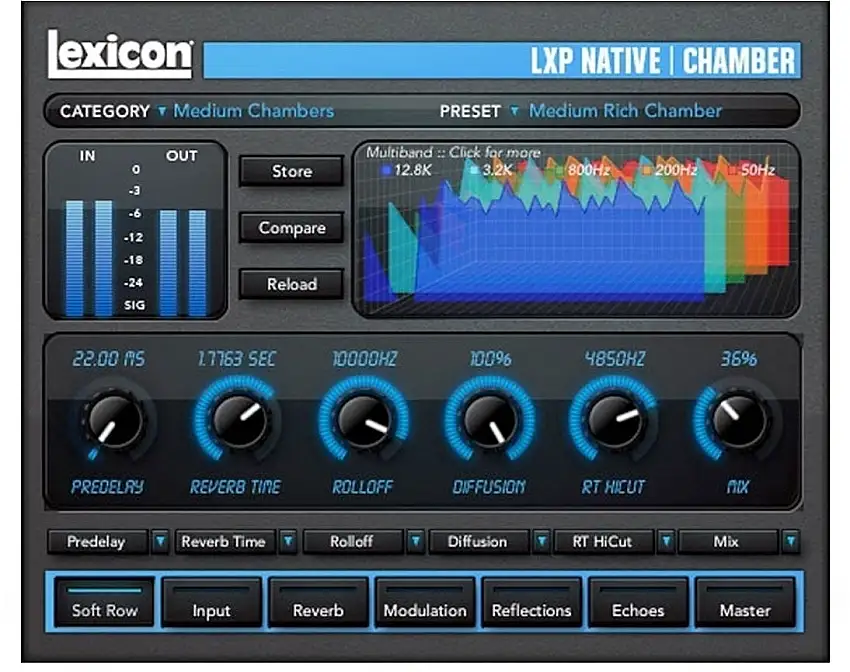The width and height of the screenshot is (850, 672).
Task: Click the Mix knob
Action: [x=739, y=419]
